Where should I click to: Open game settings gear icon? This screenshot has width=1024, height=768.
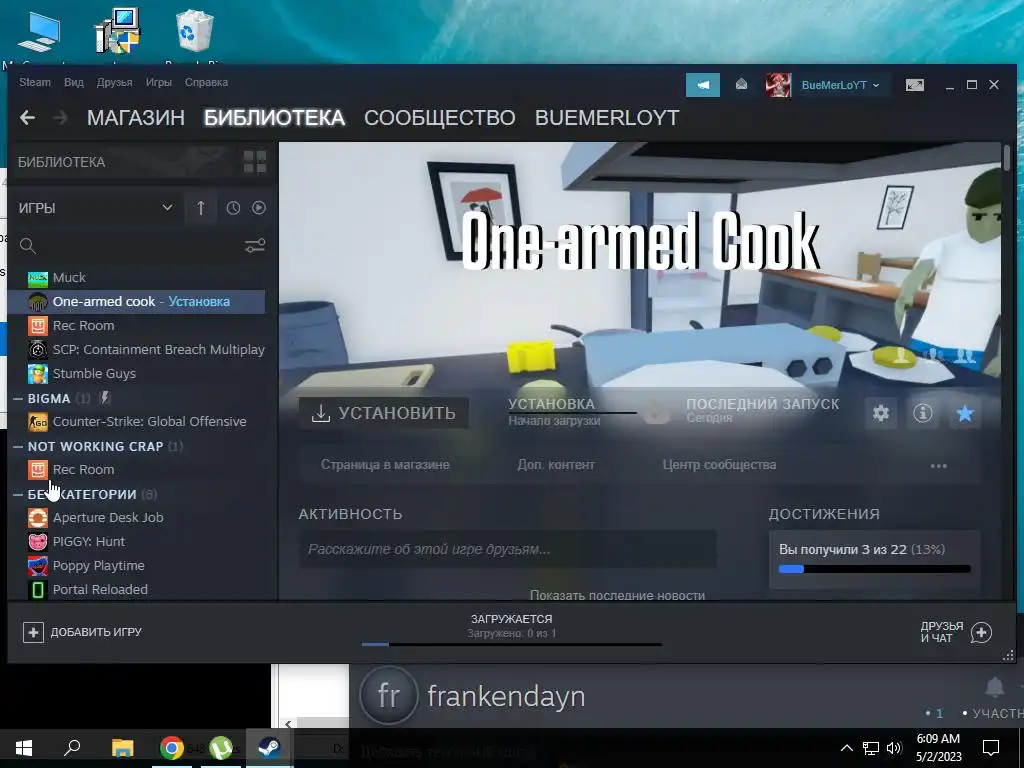pyautogui.click(x=881, y=413)
